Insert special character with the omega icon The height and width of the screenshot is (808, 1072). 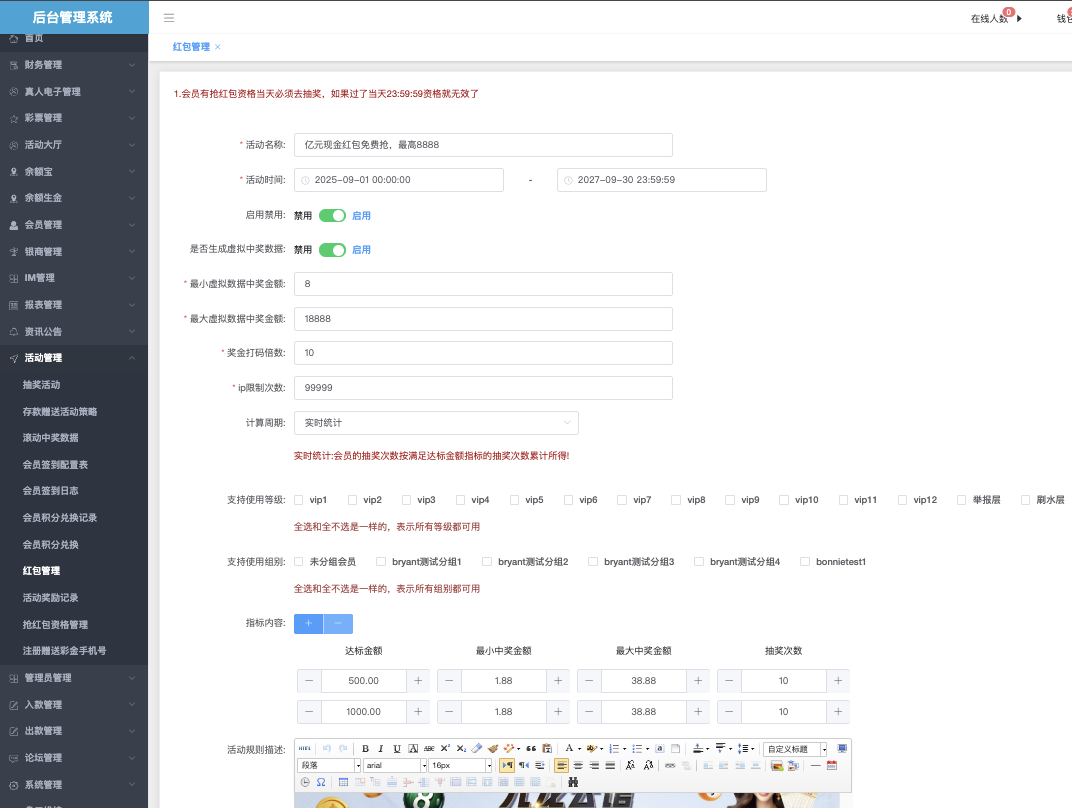coord(320,781)
